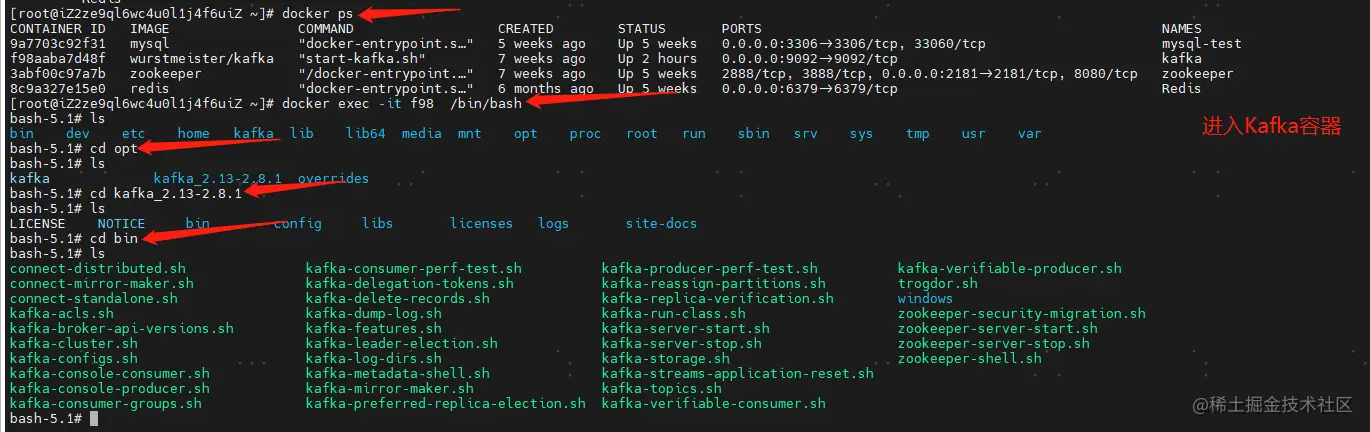Click the "site-docs" directory entry
Screen dimensions: 1370x432
pos(661,223)
